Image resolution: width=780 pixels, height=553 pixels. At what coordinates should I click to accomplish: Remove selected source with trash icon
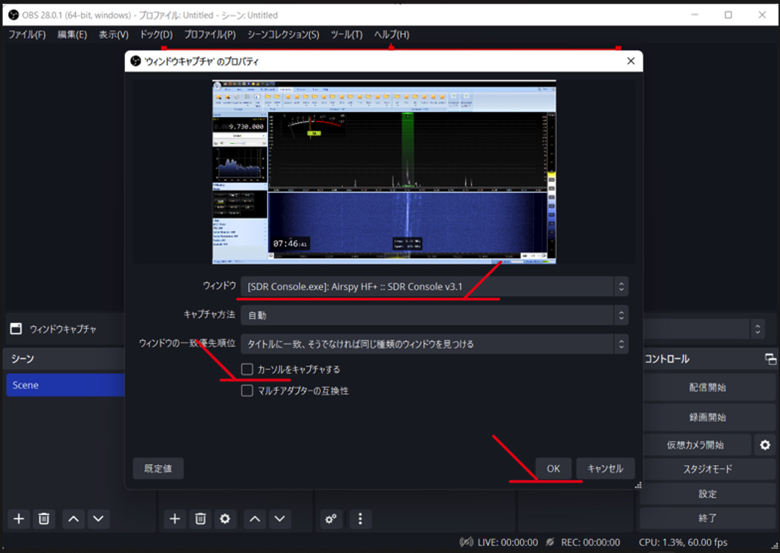pos(200,519)
